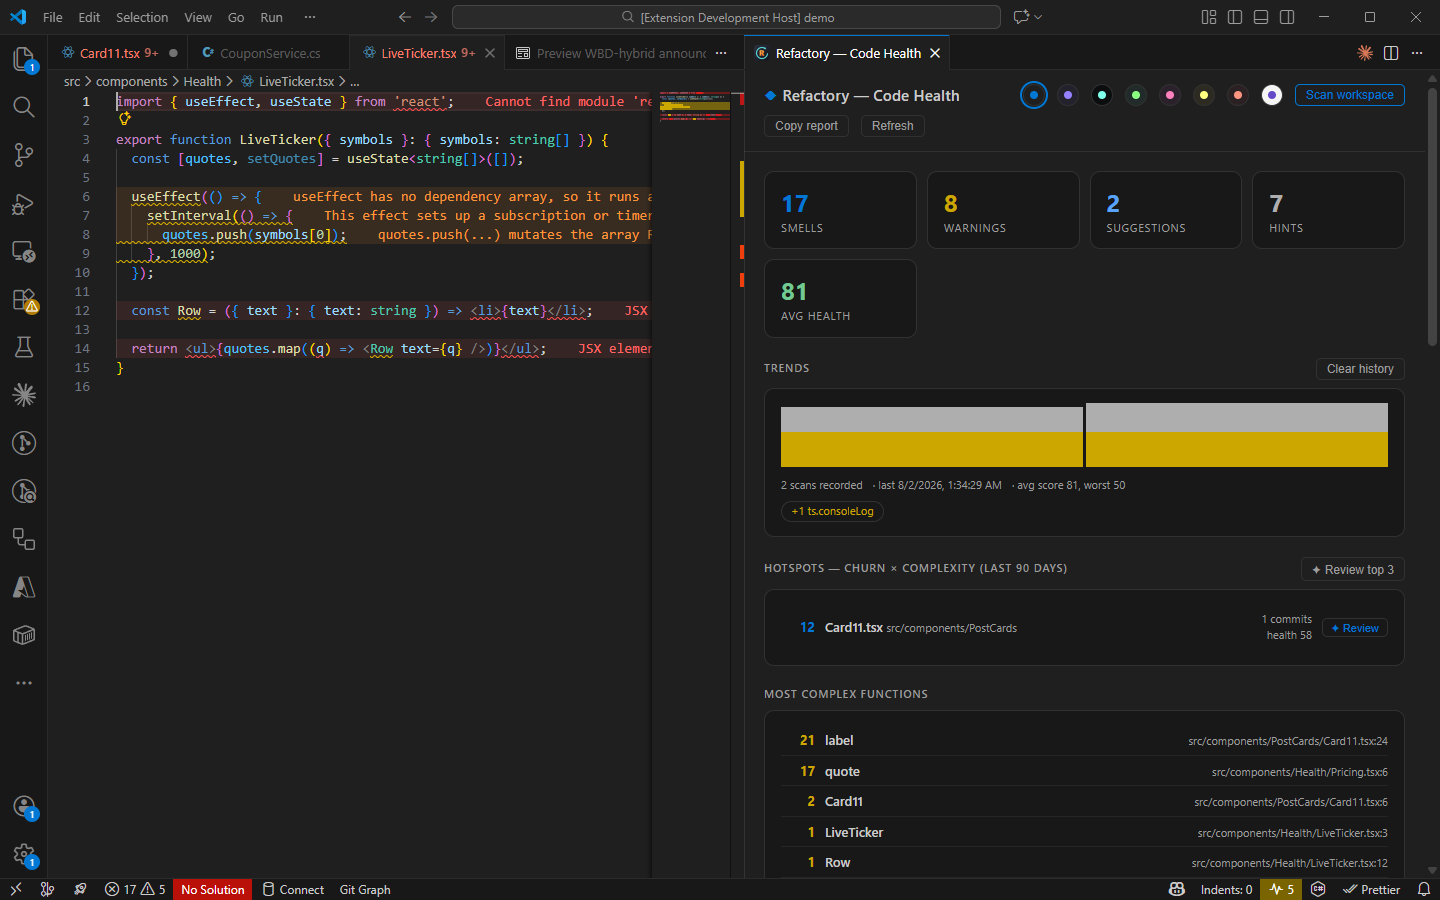
Task: Open the Source Control view
Action: (x=24, y=155)
